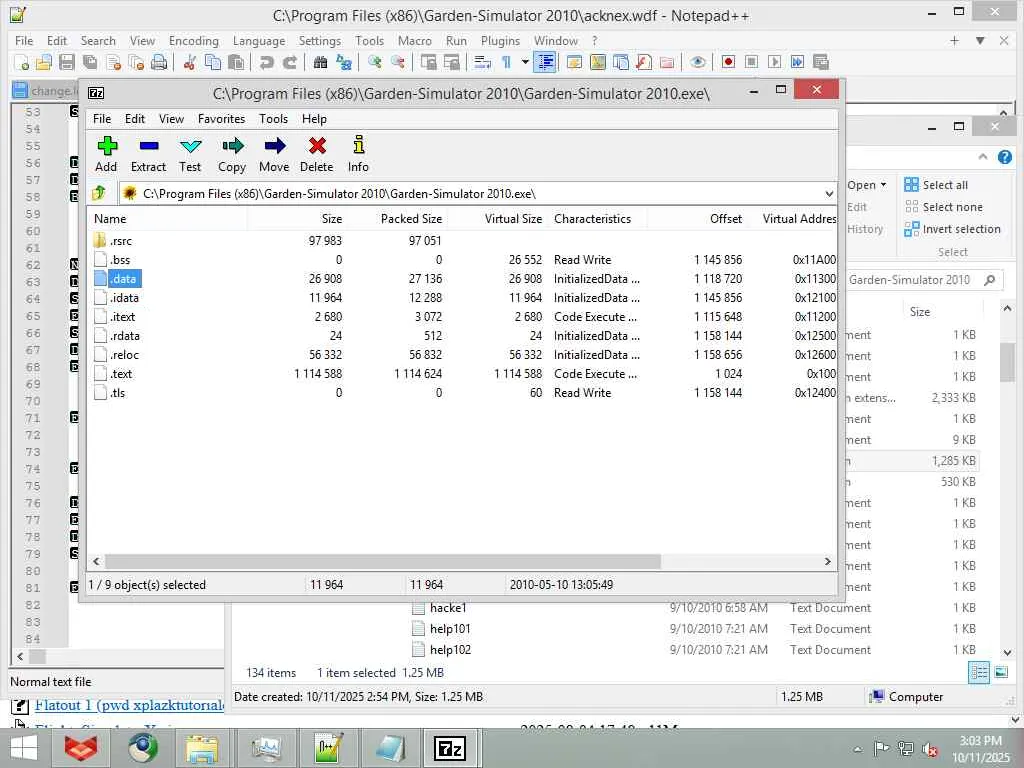
Task: Toggle Show all characters pilcrow icon
Action: pos(506,62)
